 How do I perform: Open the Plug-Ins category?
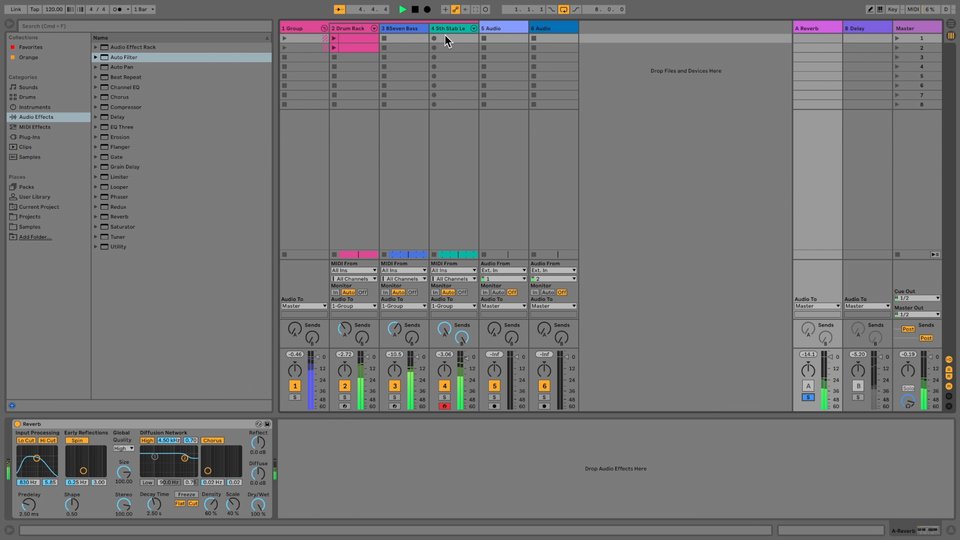29,137
